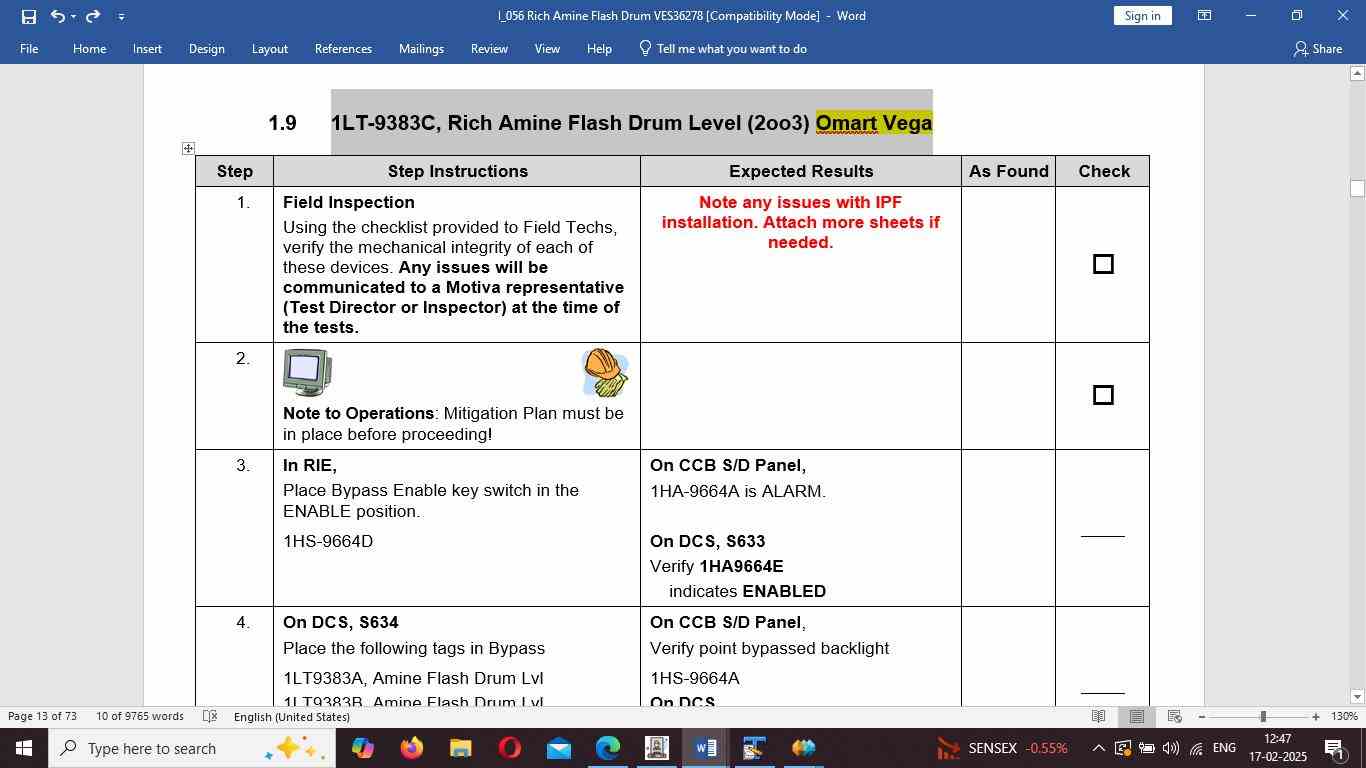Viewport: 1366px width, 768px height.
Task: Switch to Read Mode view
Action: (x=1098, y=716)
